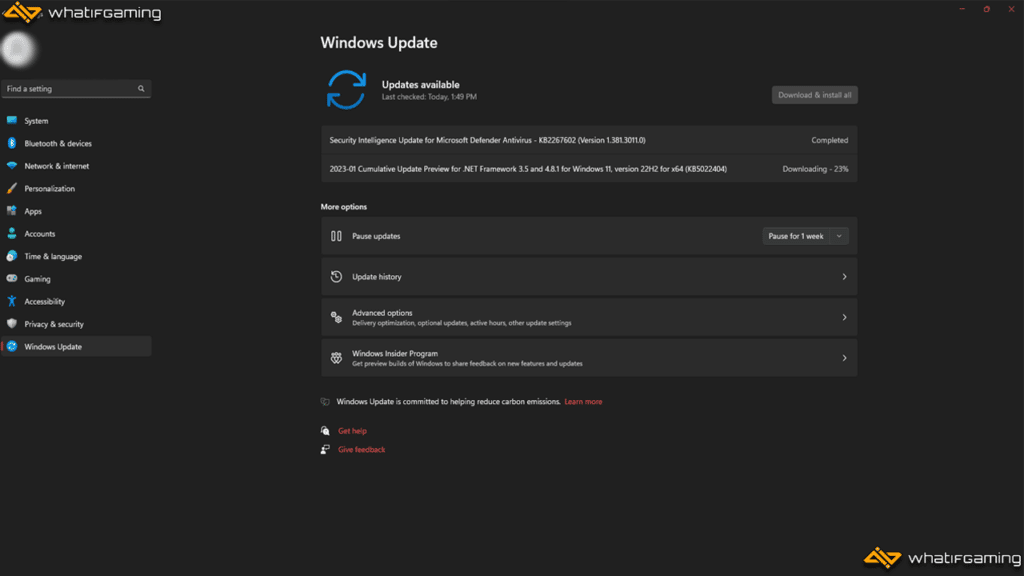This screenshot has height=576, width=1024.
Task: Click the blue sync arrows update icon
Action: [346, 90]
